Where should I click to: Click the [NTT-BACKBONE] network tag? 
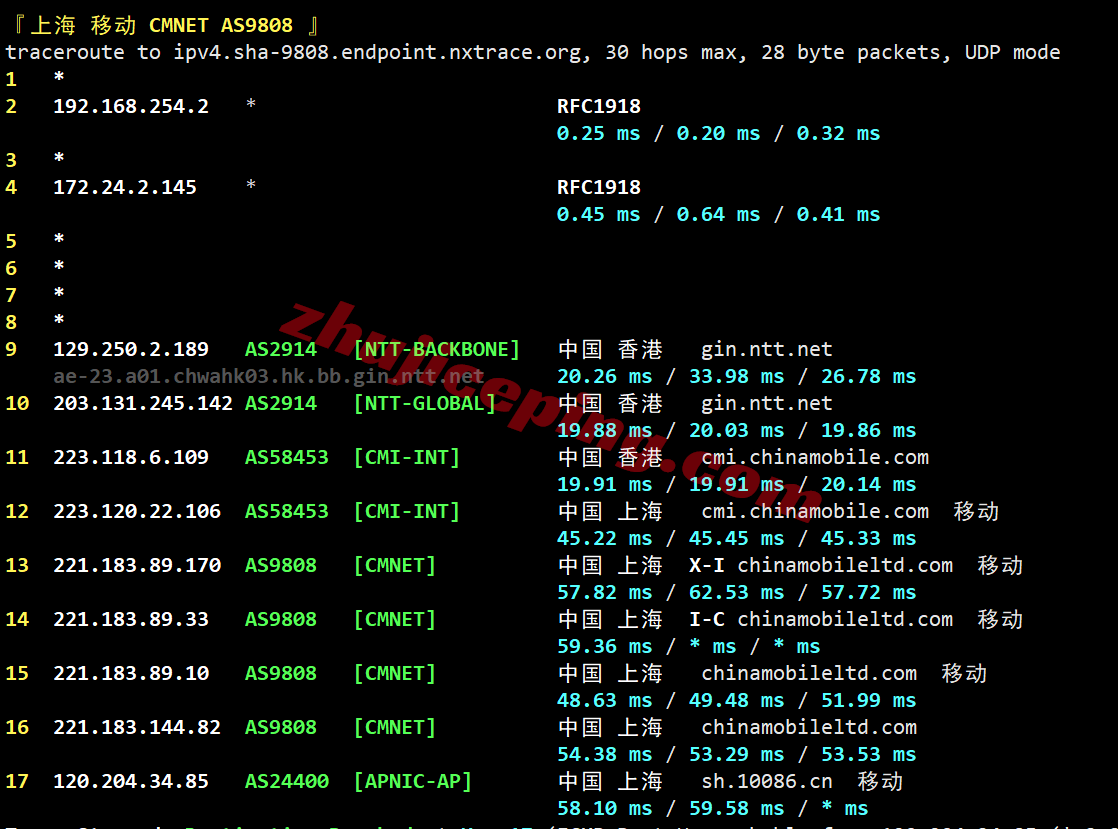pos(436,349)
